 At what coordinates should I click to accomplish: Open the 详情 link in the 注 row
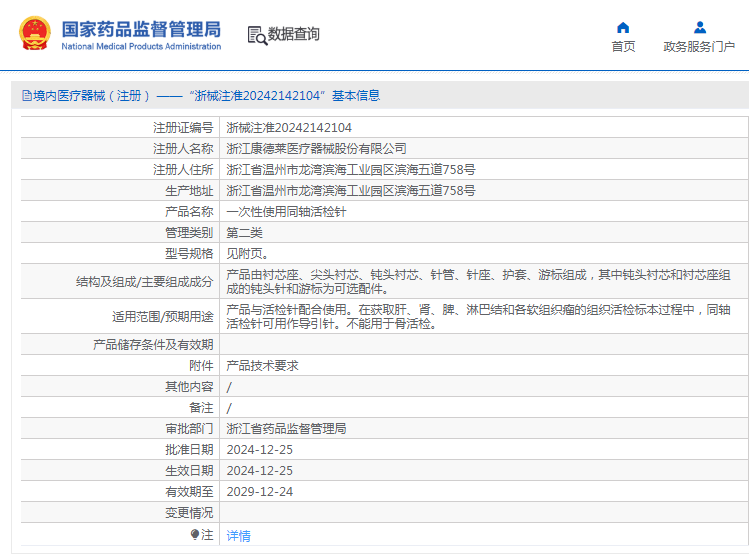[x=239, y=536]
